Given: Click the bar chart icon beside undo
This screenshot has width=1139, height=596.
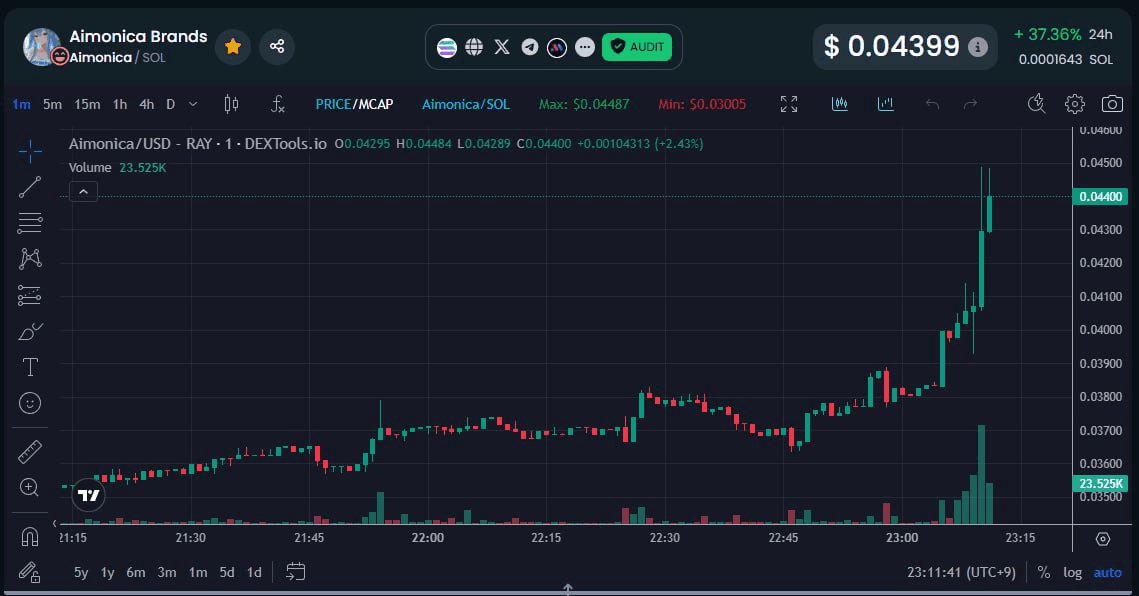Looking at the screenshot, I should pyautogui.click(x=885, y=104).
